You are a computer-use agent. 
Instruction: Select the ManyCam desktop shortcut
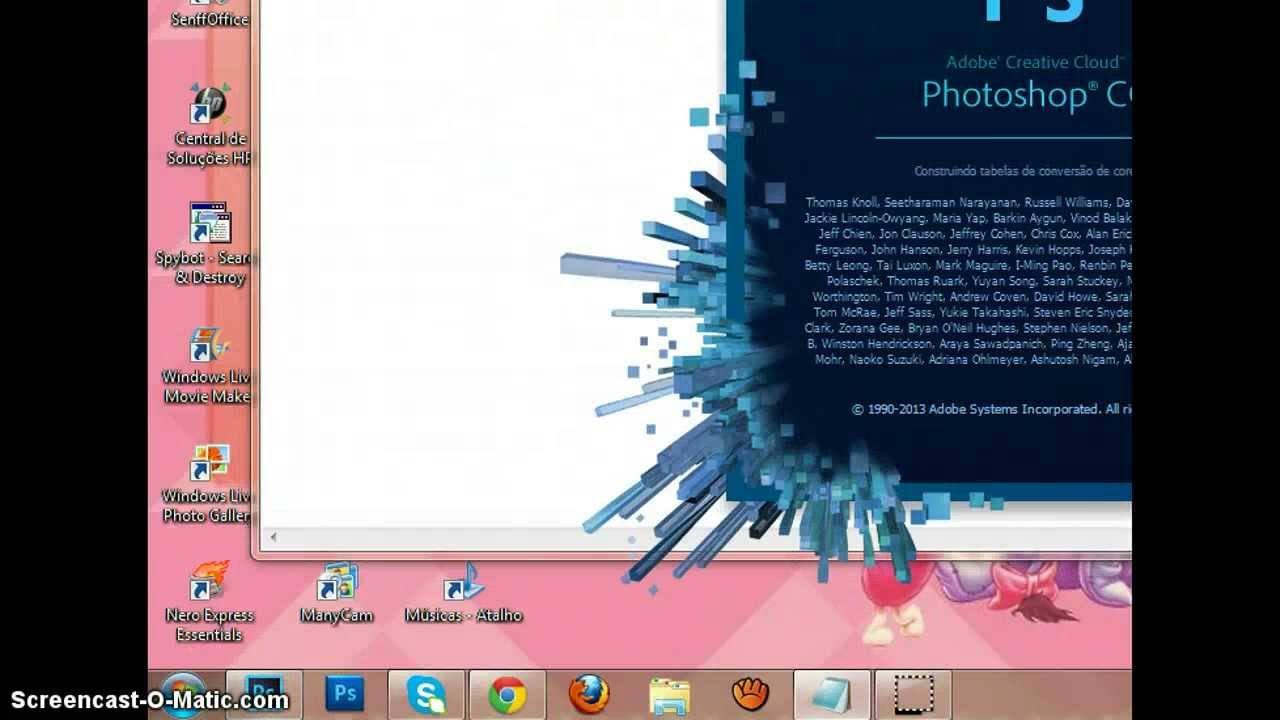click(x=337, y=593)
